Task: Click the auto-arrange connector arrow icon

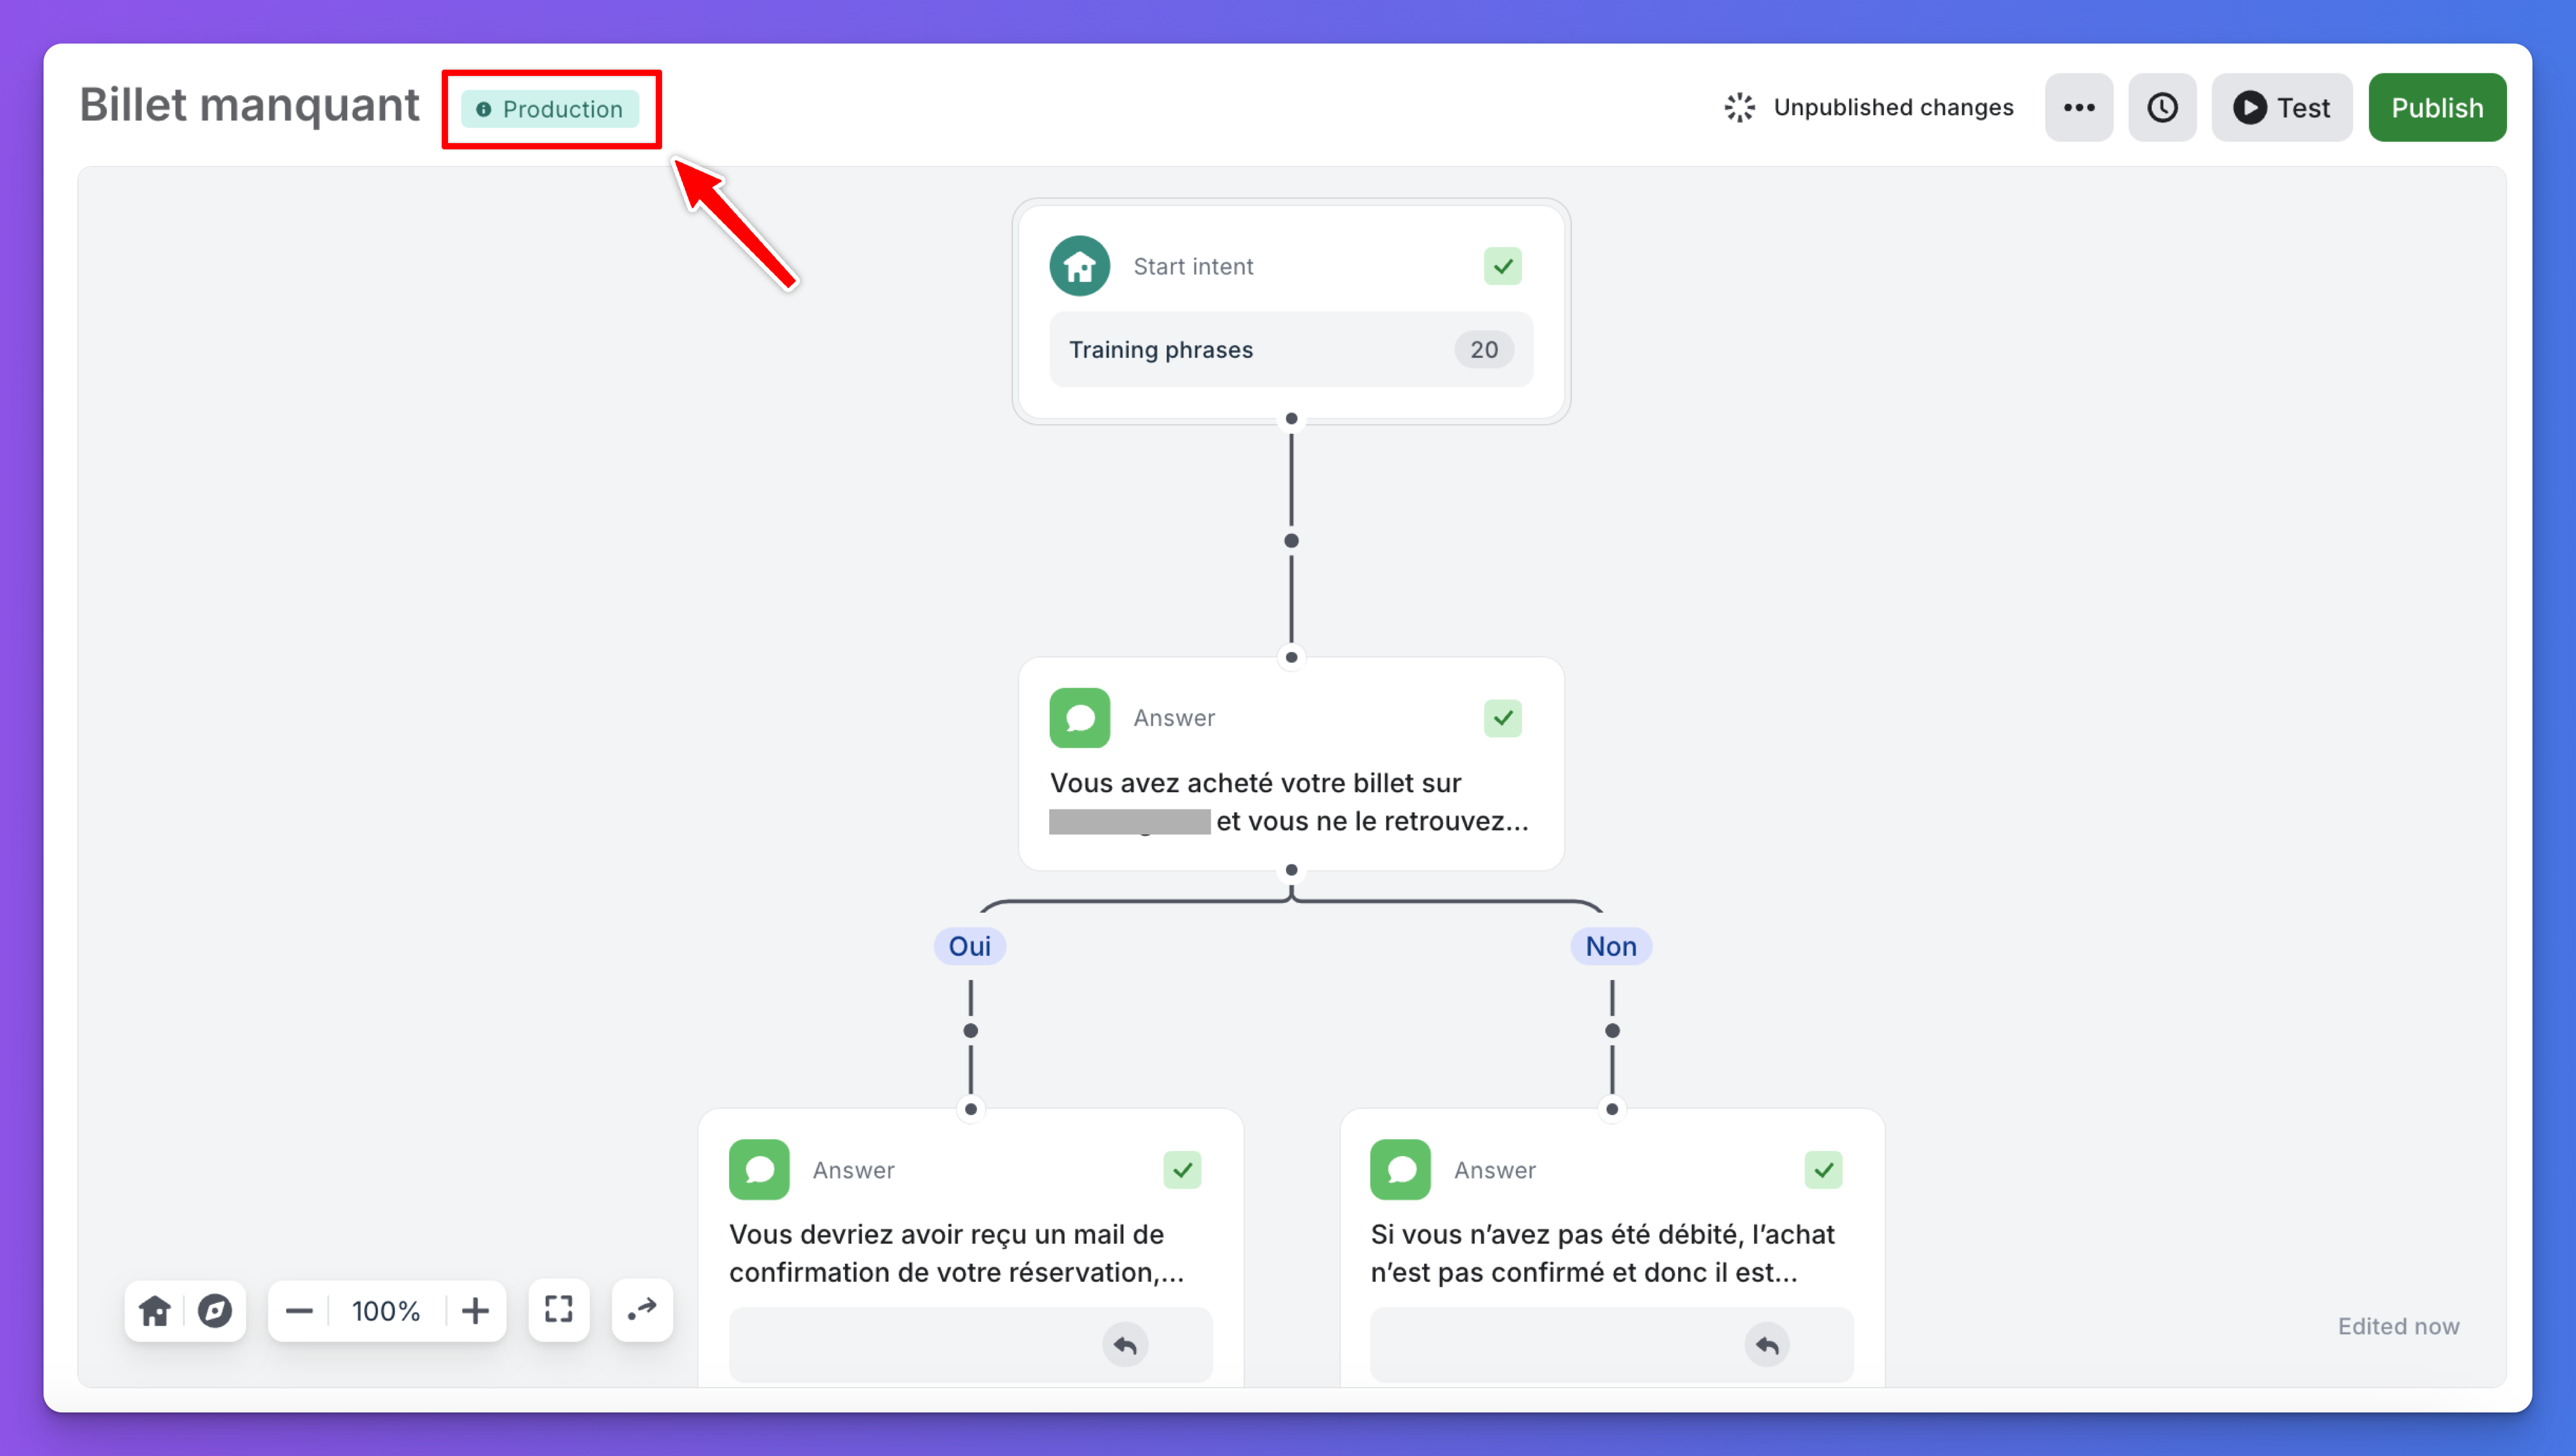Action: point(642,1309)
